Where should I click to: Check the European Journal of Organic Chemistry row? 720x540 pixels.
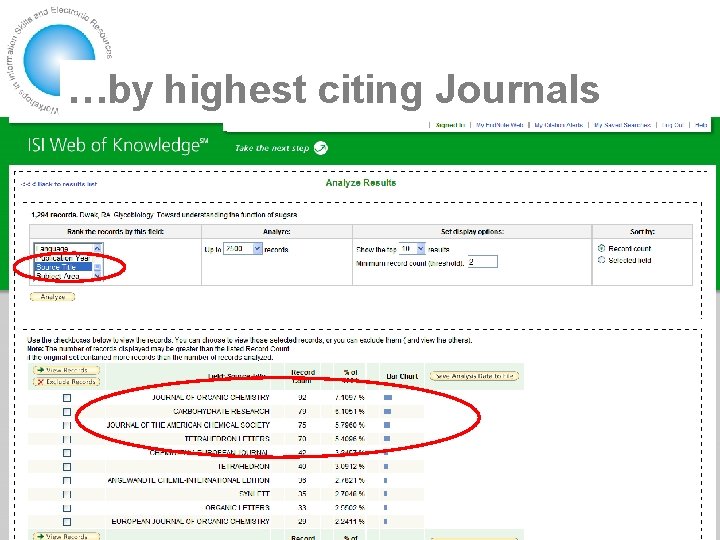[67, 522]
